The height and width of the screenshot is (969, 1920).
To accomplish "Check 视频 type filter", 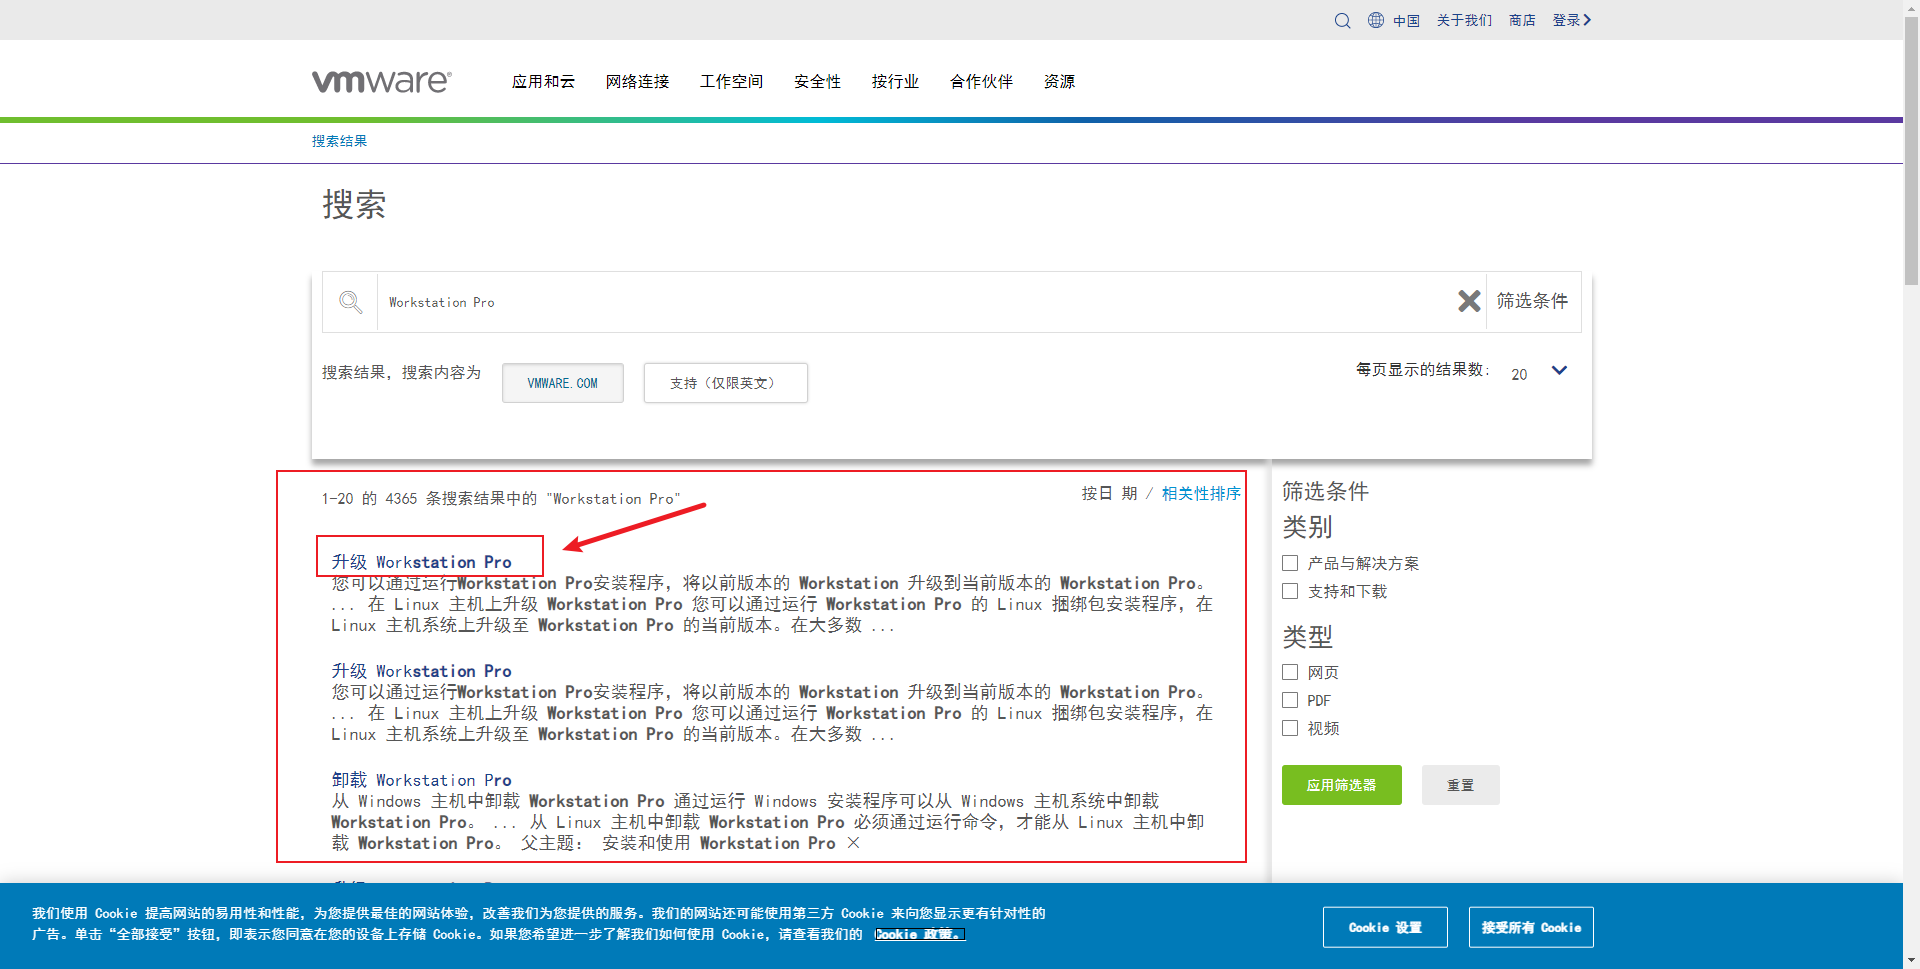I will (x=1290, y=728).
